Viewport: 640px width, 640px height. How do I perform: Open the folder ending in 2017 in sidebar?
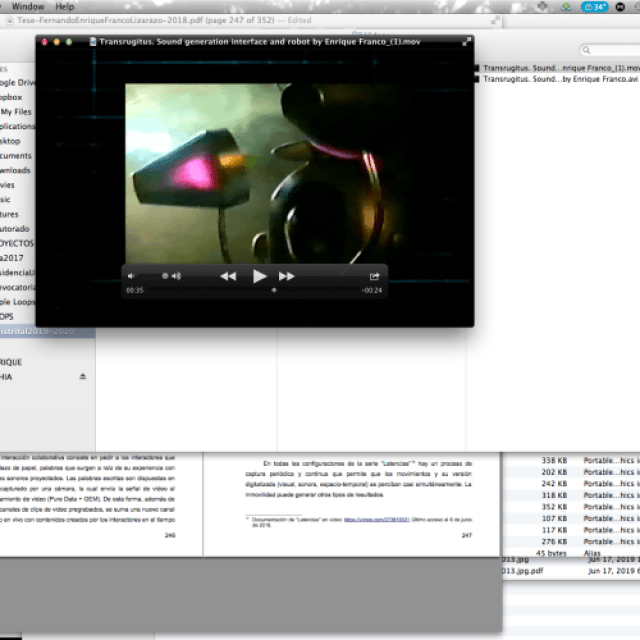click(12, 258)
